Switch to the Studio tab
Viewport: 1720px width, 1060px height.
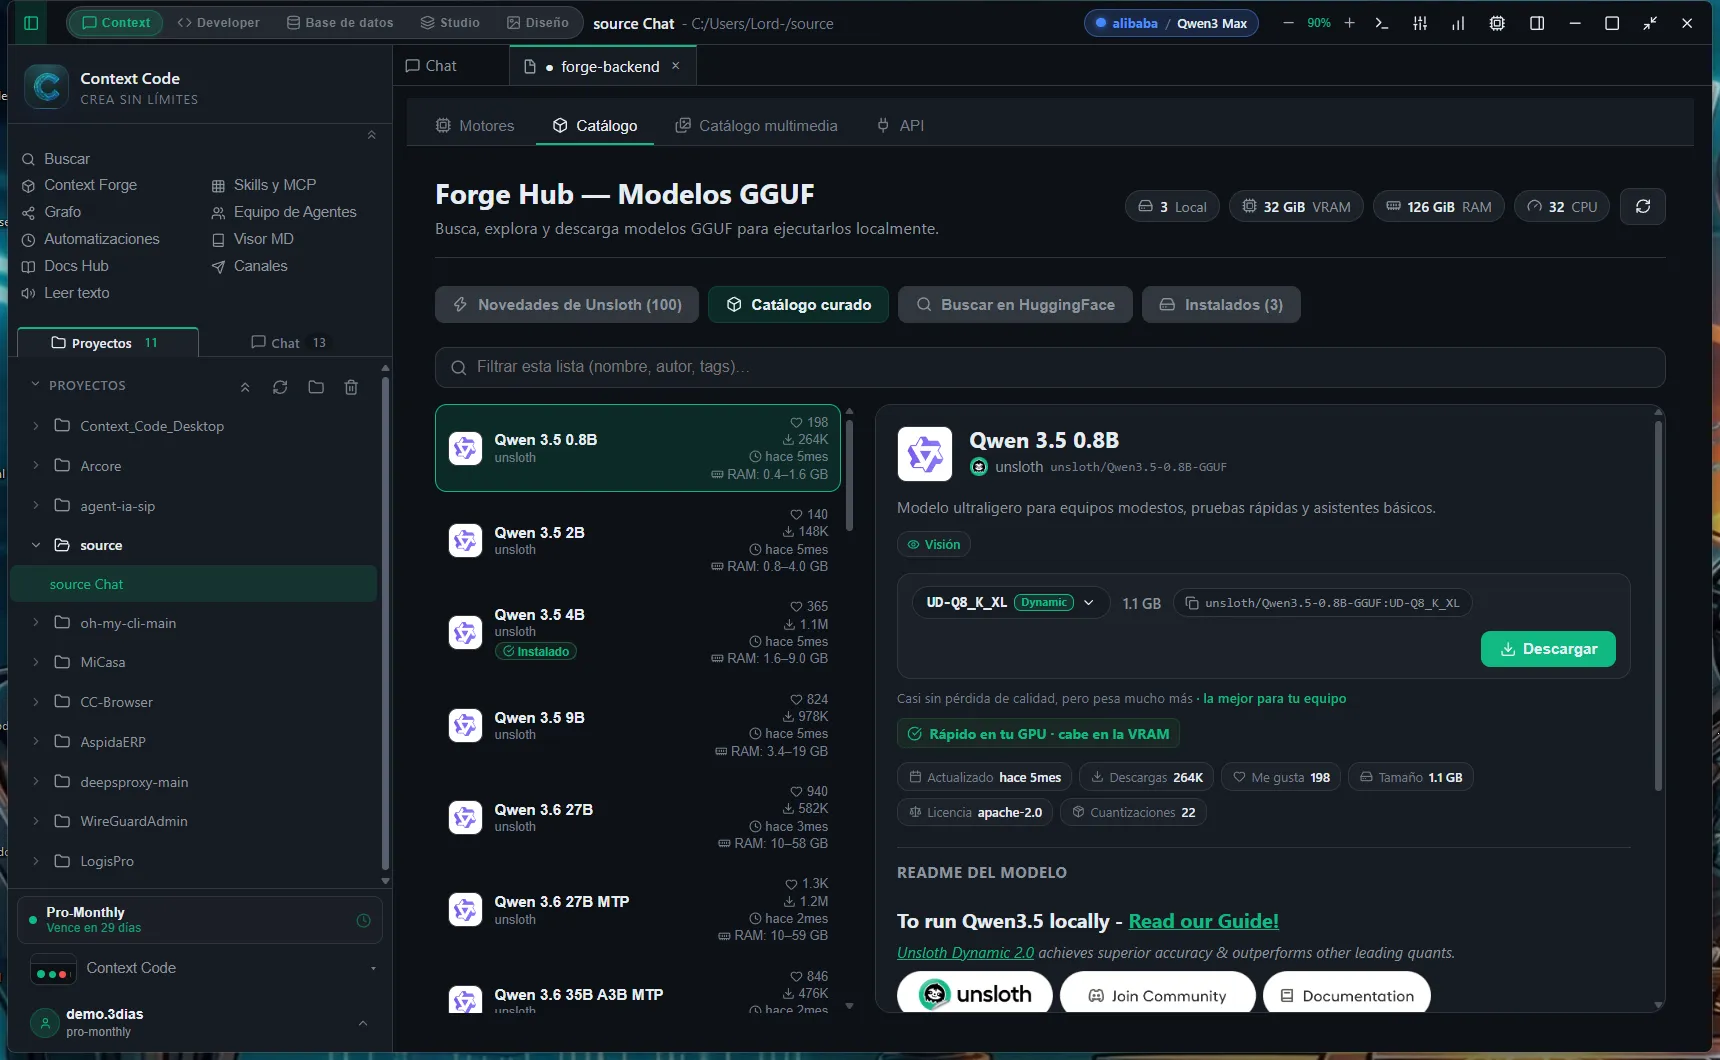pyautogui.click(x=450, y=23)
